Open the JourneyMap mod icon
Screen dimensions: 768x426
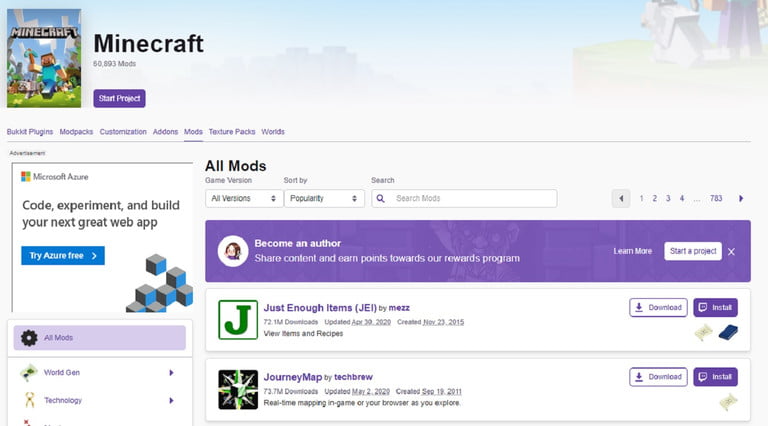[238, 389]
